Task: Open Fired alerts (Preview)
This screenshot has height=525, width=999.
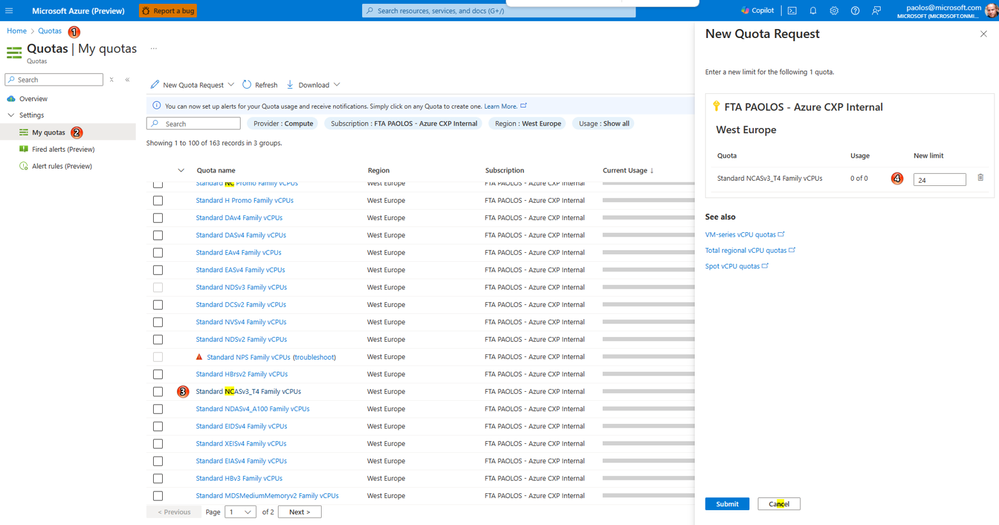Action: 63,149
